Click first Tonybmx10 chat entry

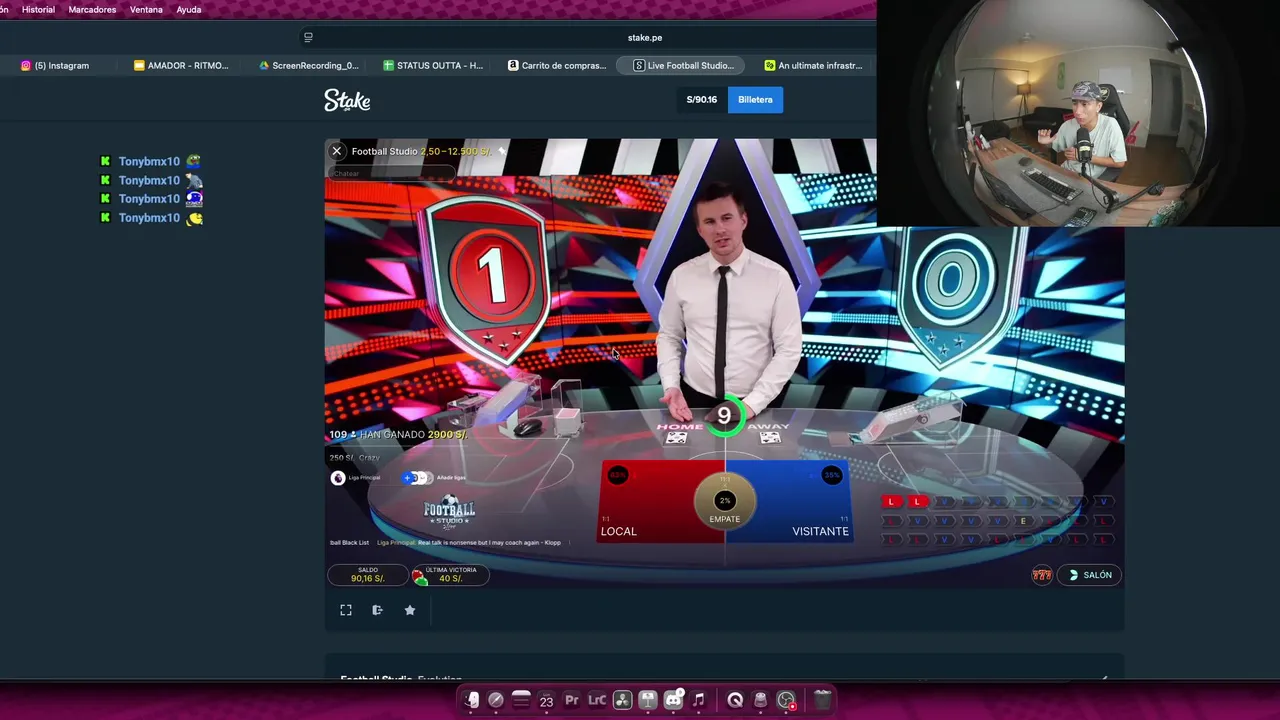click(x=150, y=161)
